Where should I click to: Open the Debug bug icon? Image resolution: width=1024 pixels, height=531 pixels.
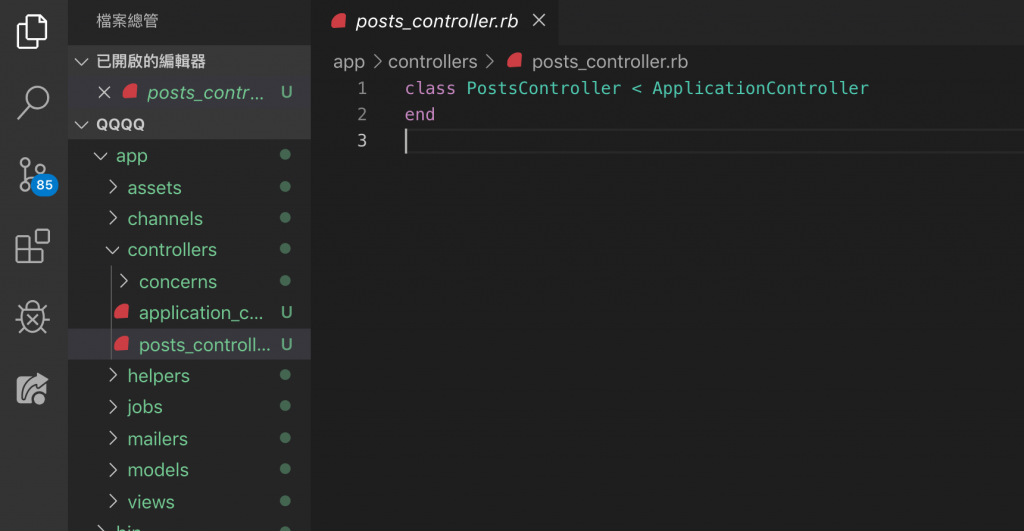click(x=32, y=317)
